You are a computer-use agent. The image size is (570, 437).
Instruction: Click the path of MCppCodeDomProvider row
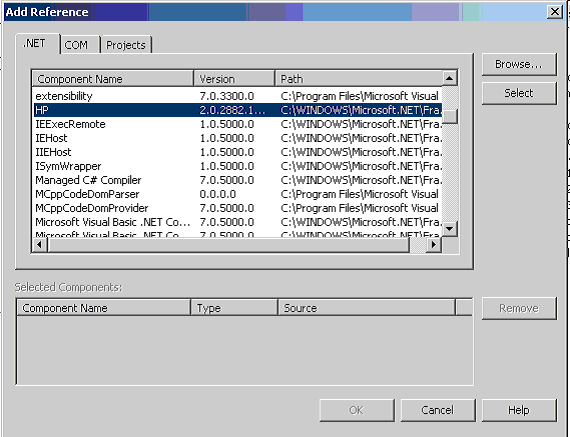(360, 208)
